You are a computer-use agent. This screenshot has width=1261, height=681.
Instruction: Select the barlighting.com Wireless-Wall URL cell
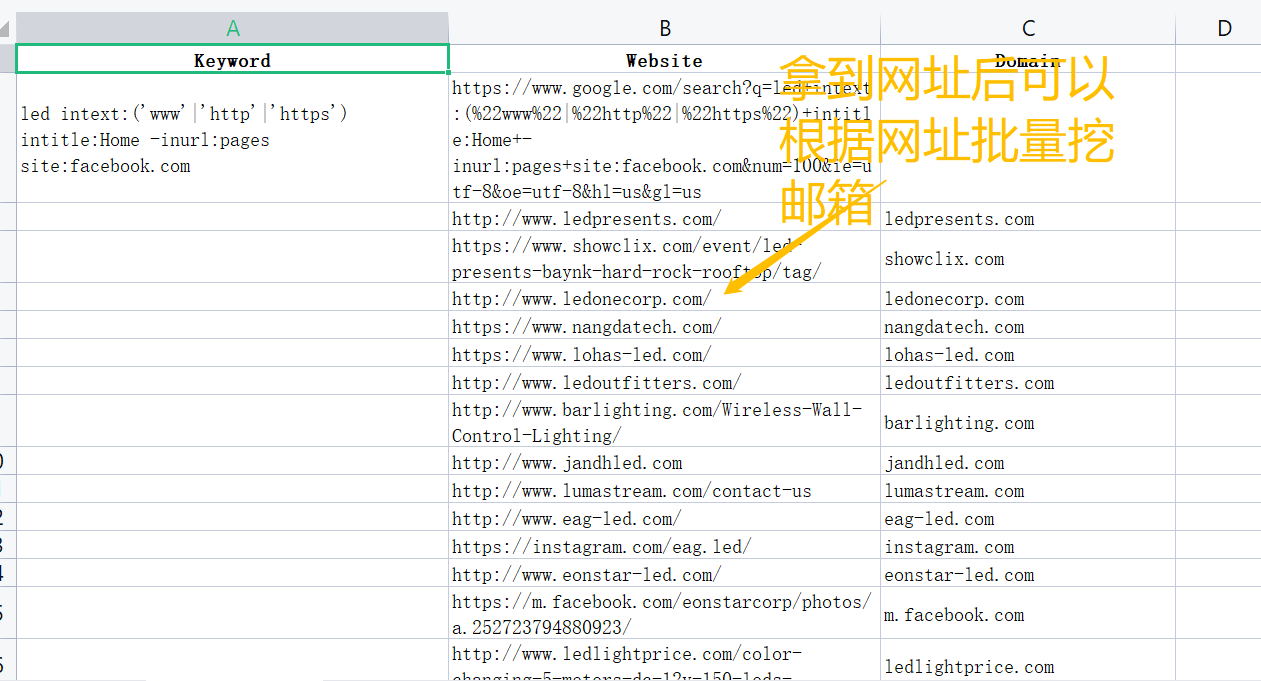click(664, 421)
